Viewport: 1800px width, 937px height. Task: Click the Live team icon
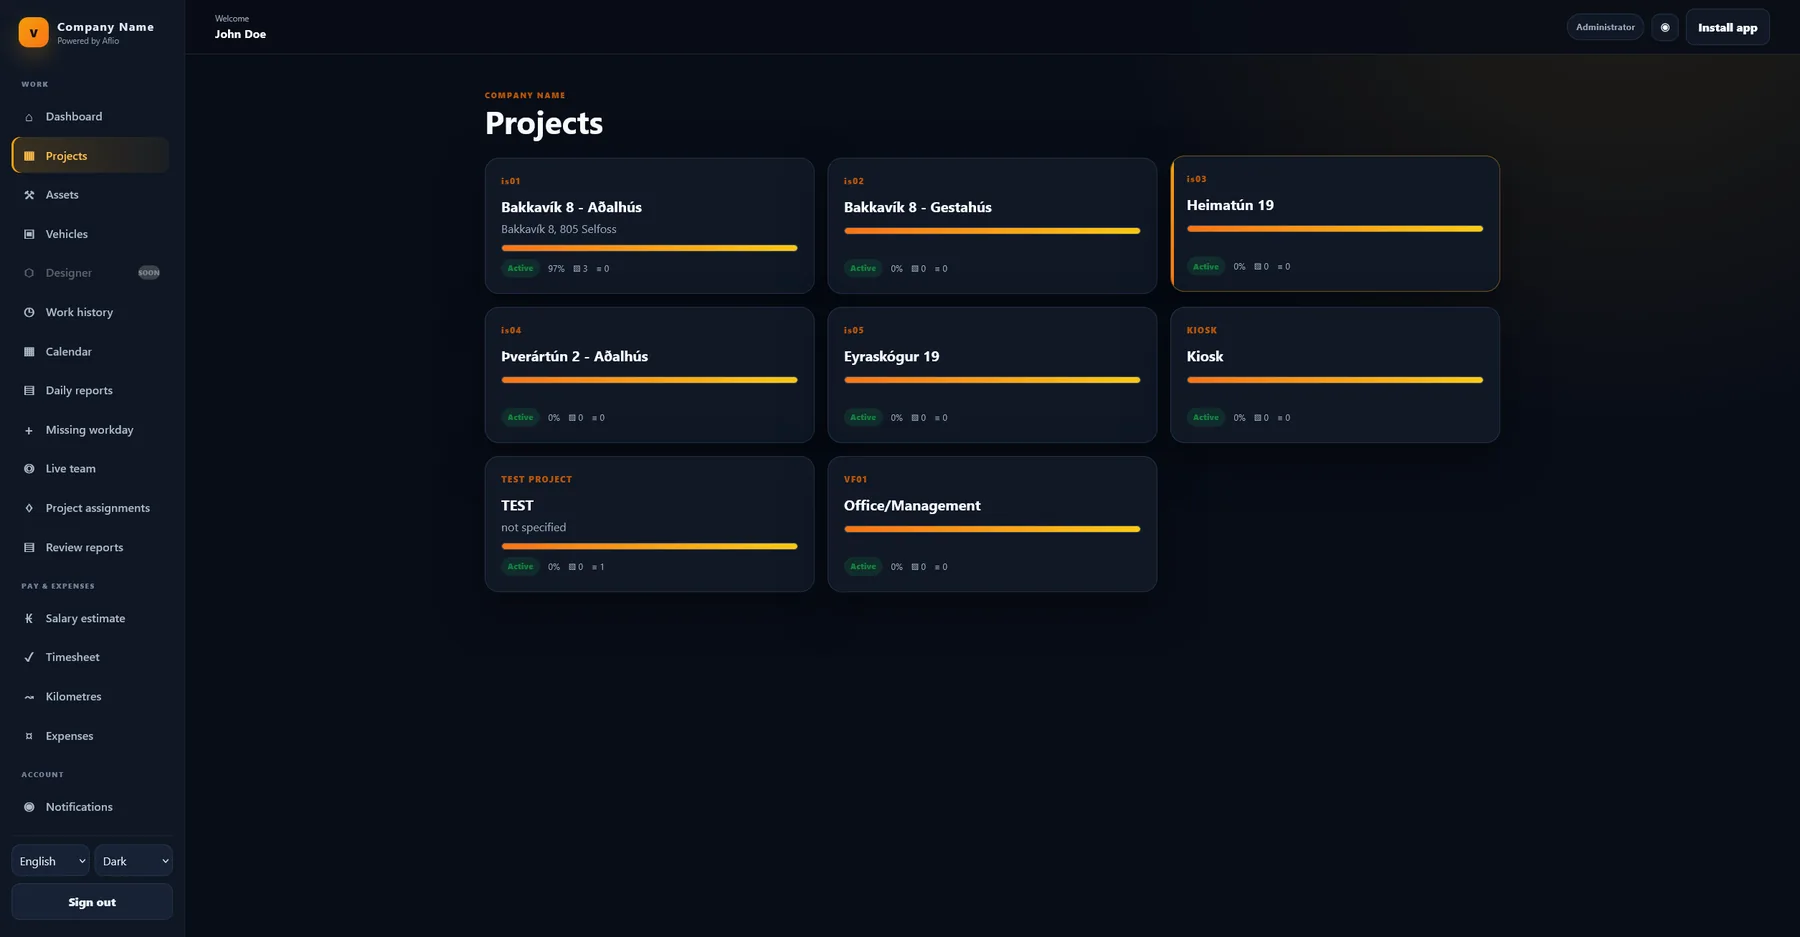29,469
